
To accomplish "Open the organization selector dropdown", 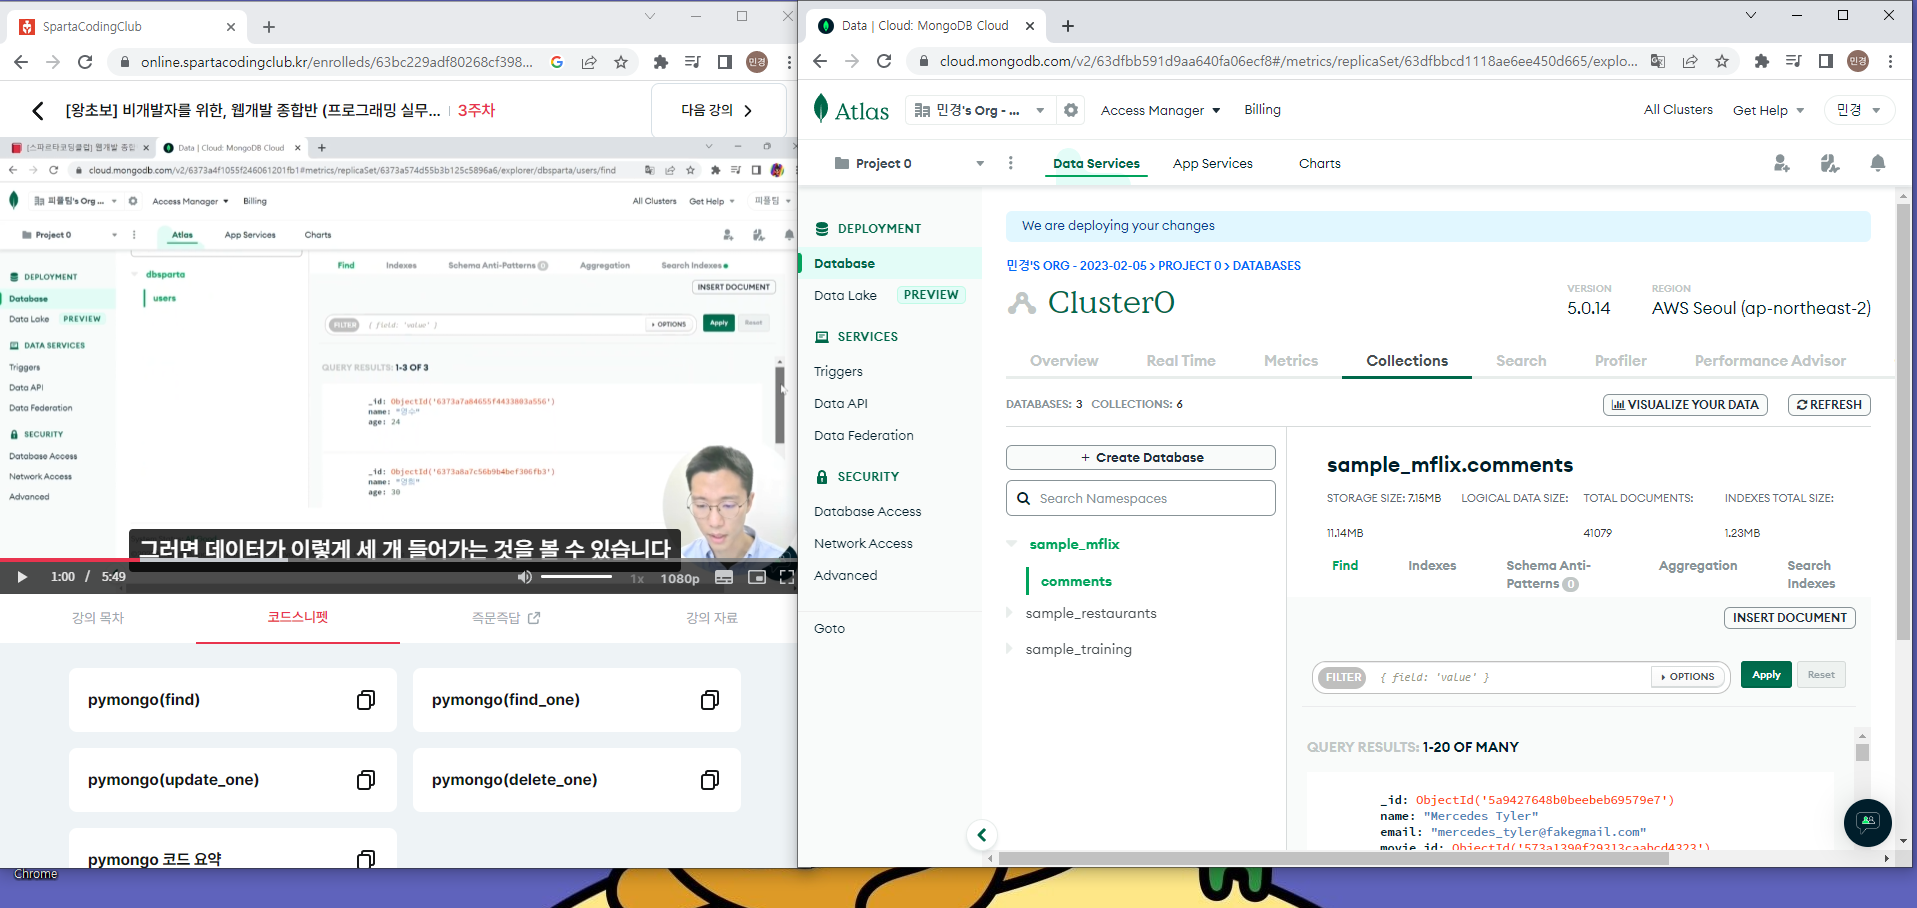I will 980,110.
